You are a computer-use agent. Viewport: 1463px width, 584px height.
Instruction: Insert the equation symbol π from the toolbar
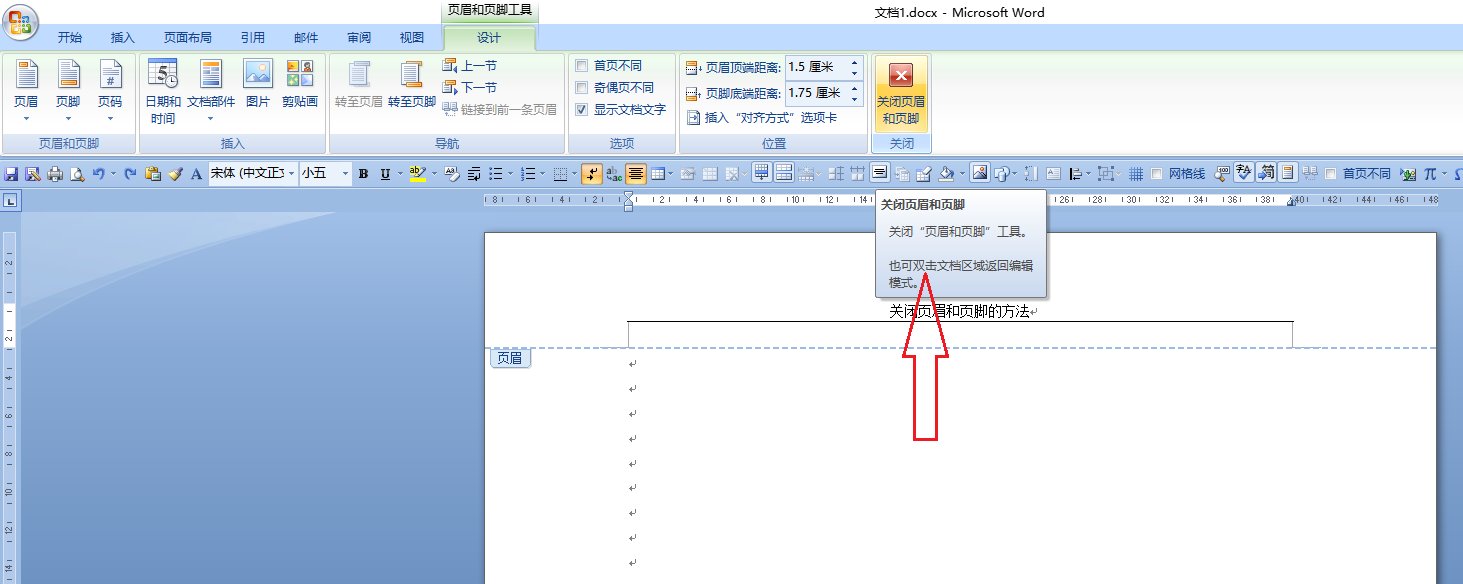click(x=1430, y=173)
